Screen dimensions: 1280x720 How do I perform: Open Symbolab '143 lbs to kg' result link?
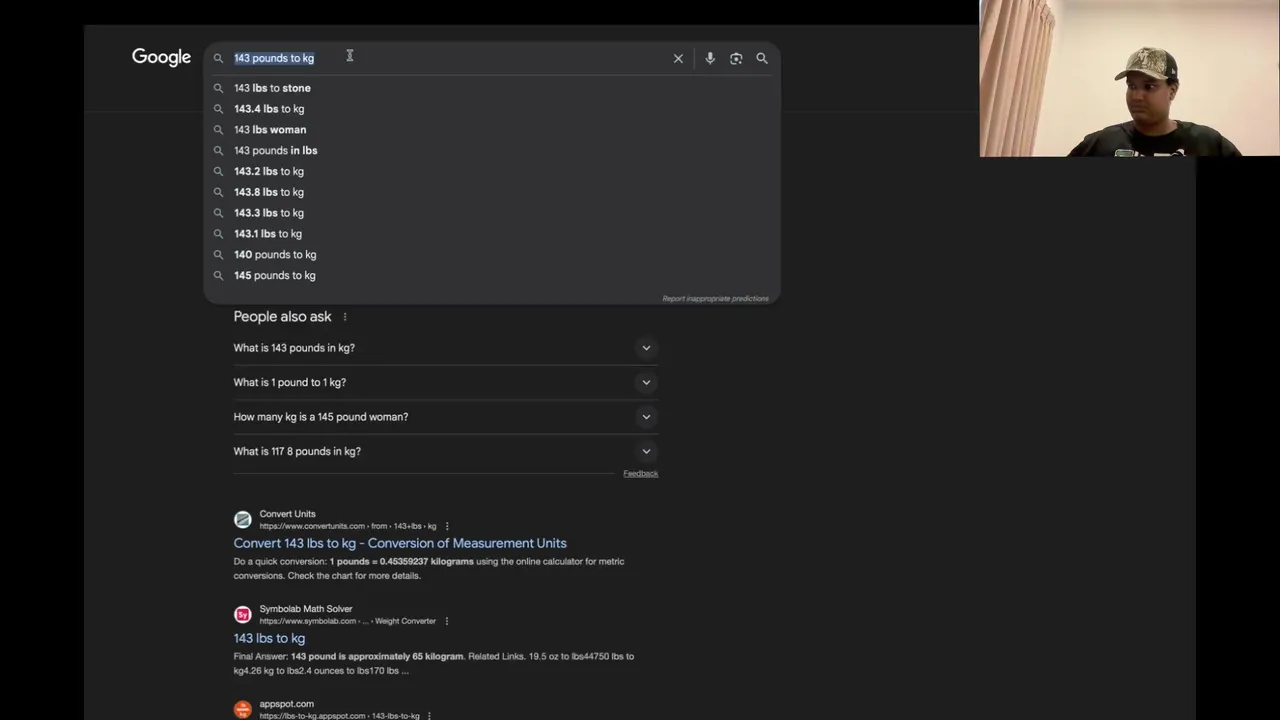coord(269,638)
